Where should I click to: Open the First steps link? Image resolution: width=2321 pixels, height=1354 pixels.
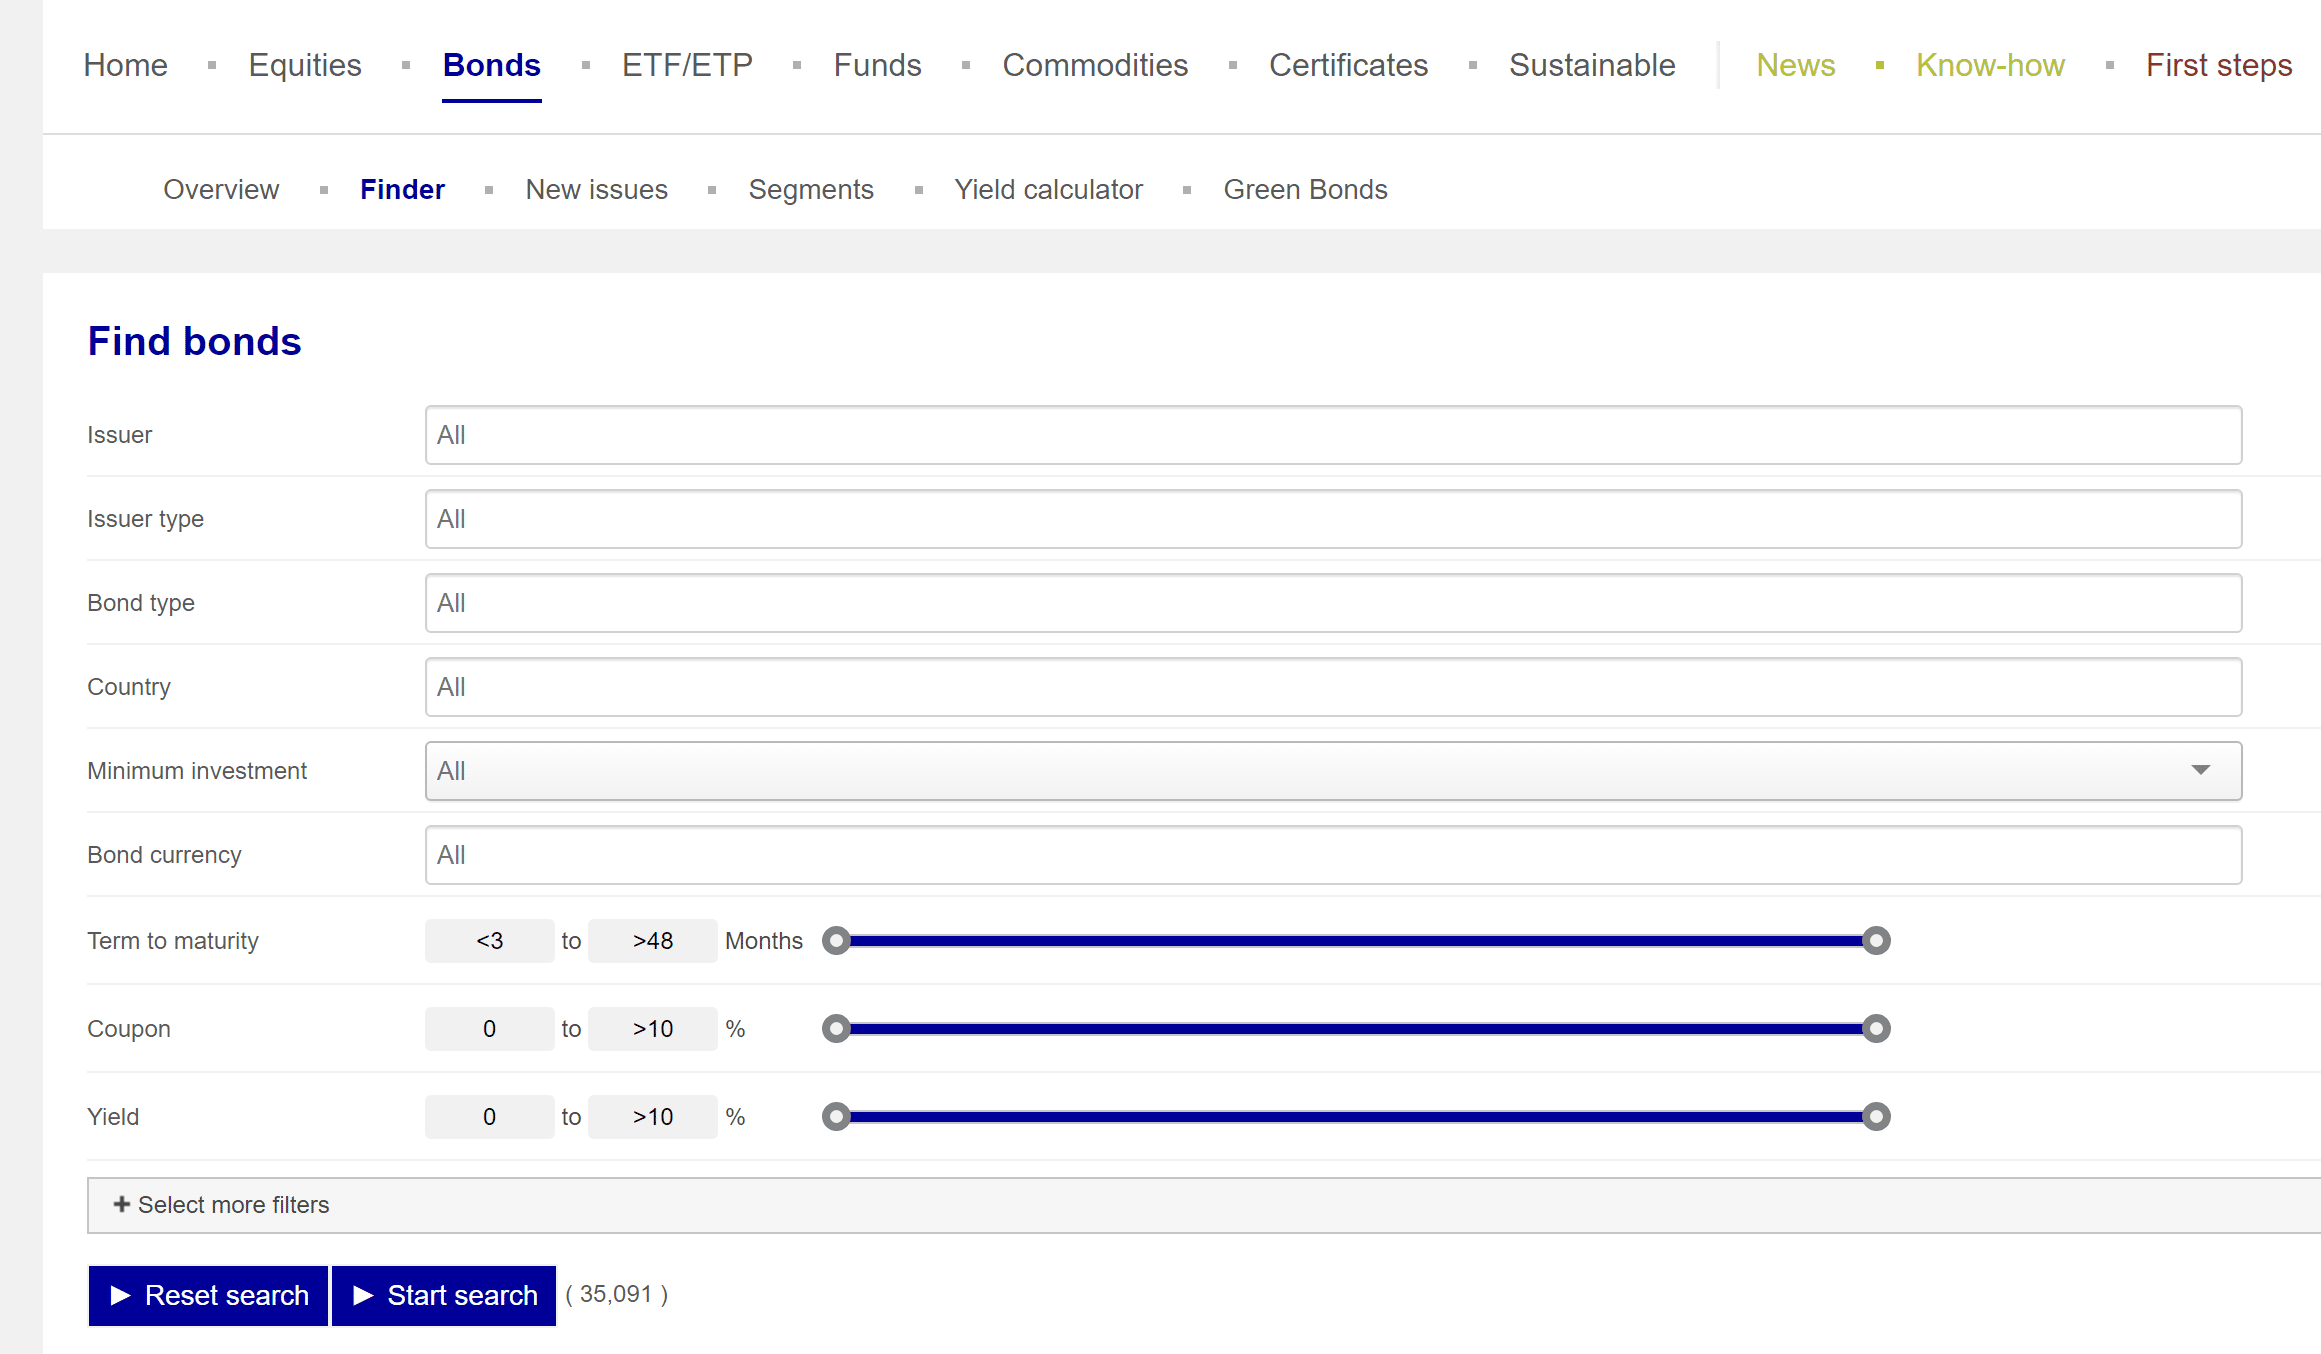pos(2218,65)
